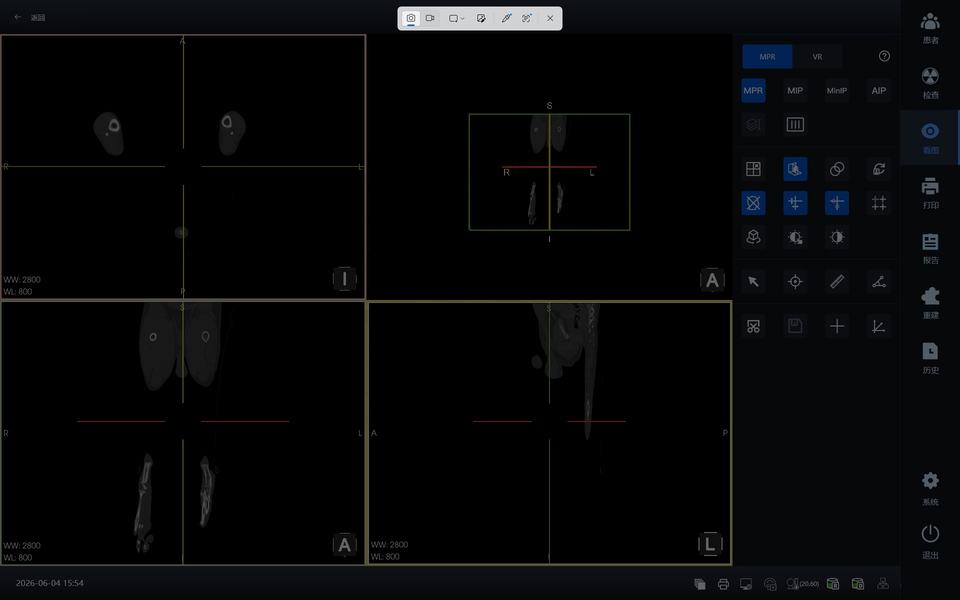Click the 2026-06-04 15:54 timestamp
The width and height of the screenshot is (960, 600).
tap(50, 583)
